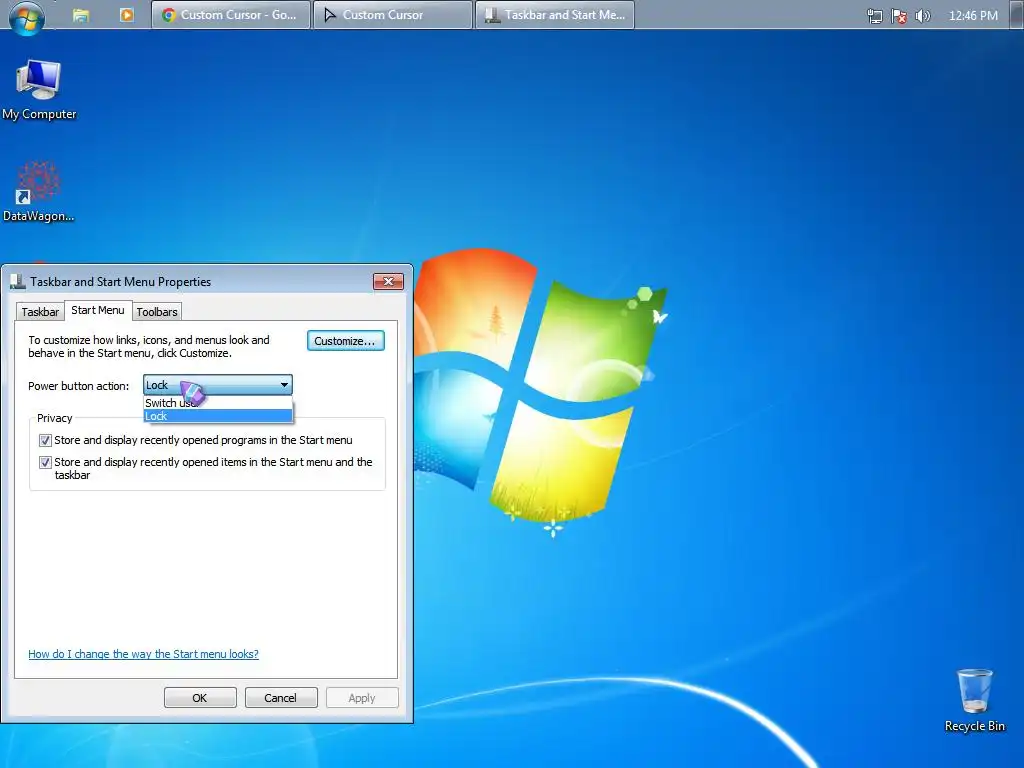Screen dimensions: 1024x768
Task: Open Action Center flag icon
Action: [x=899, y=16]
